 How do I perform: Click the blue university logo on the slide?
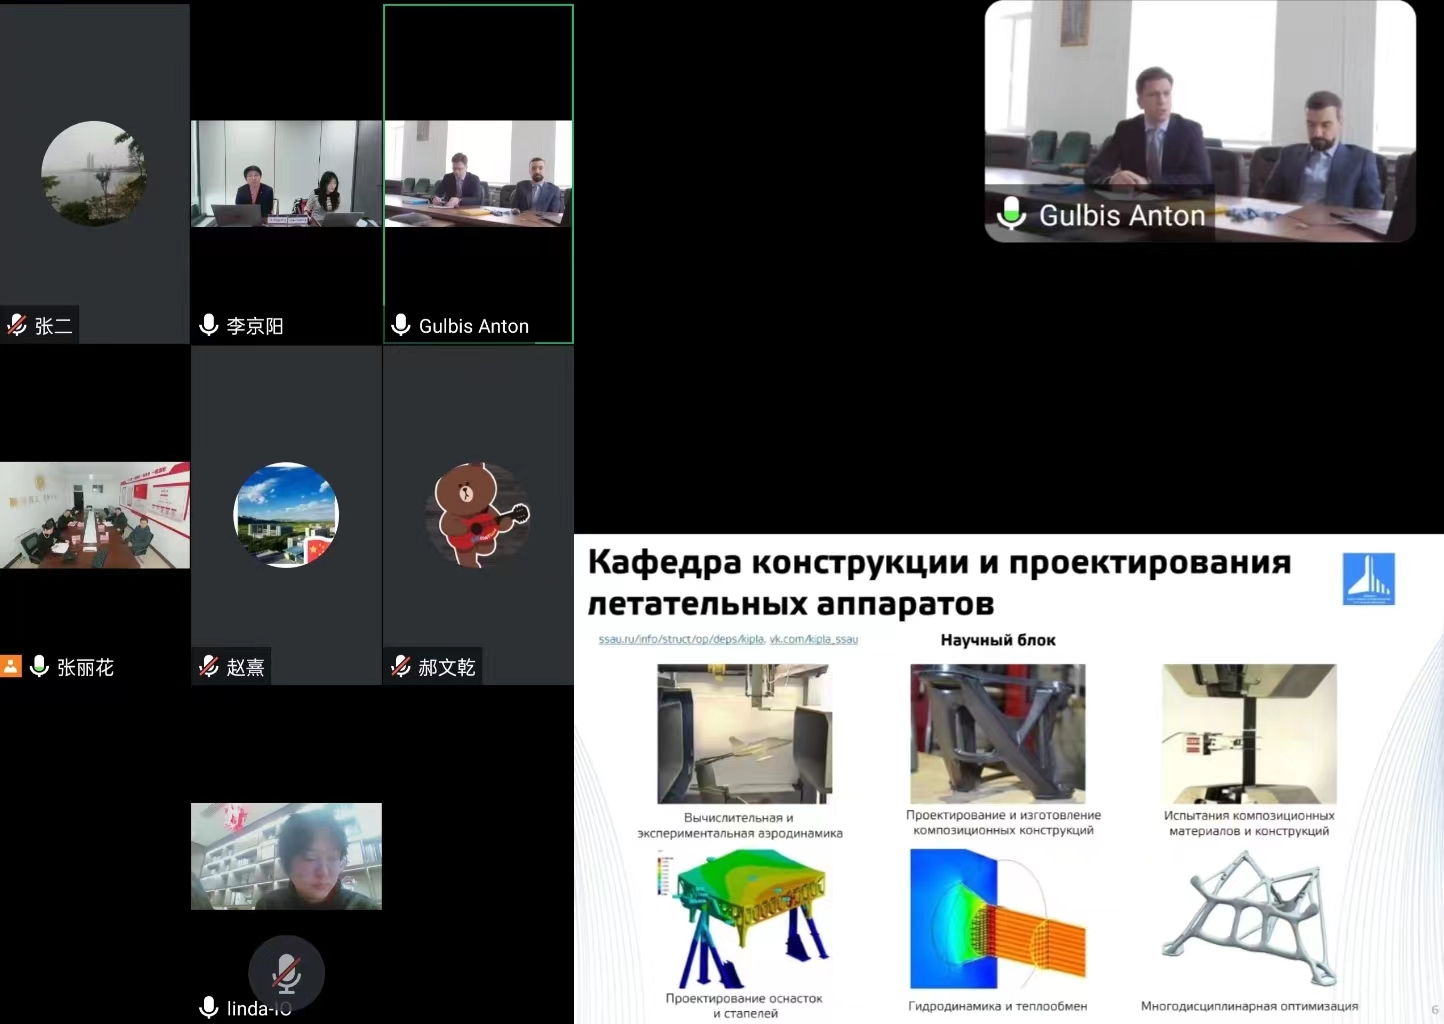pyautogui.click(x=1368, y=579)
